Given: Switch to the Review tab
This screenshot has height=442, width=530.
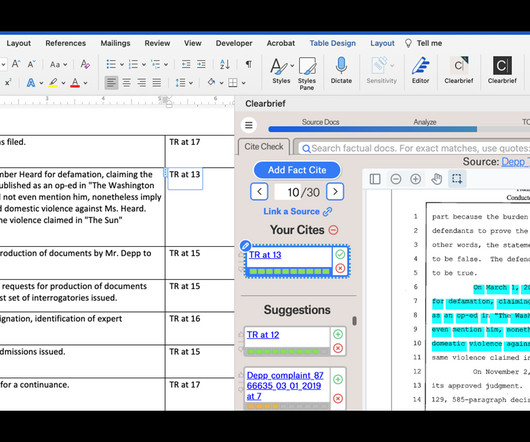Looking at the screenshot, I should [157, 43].
